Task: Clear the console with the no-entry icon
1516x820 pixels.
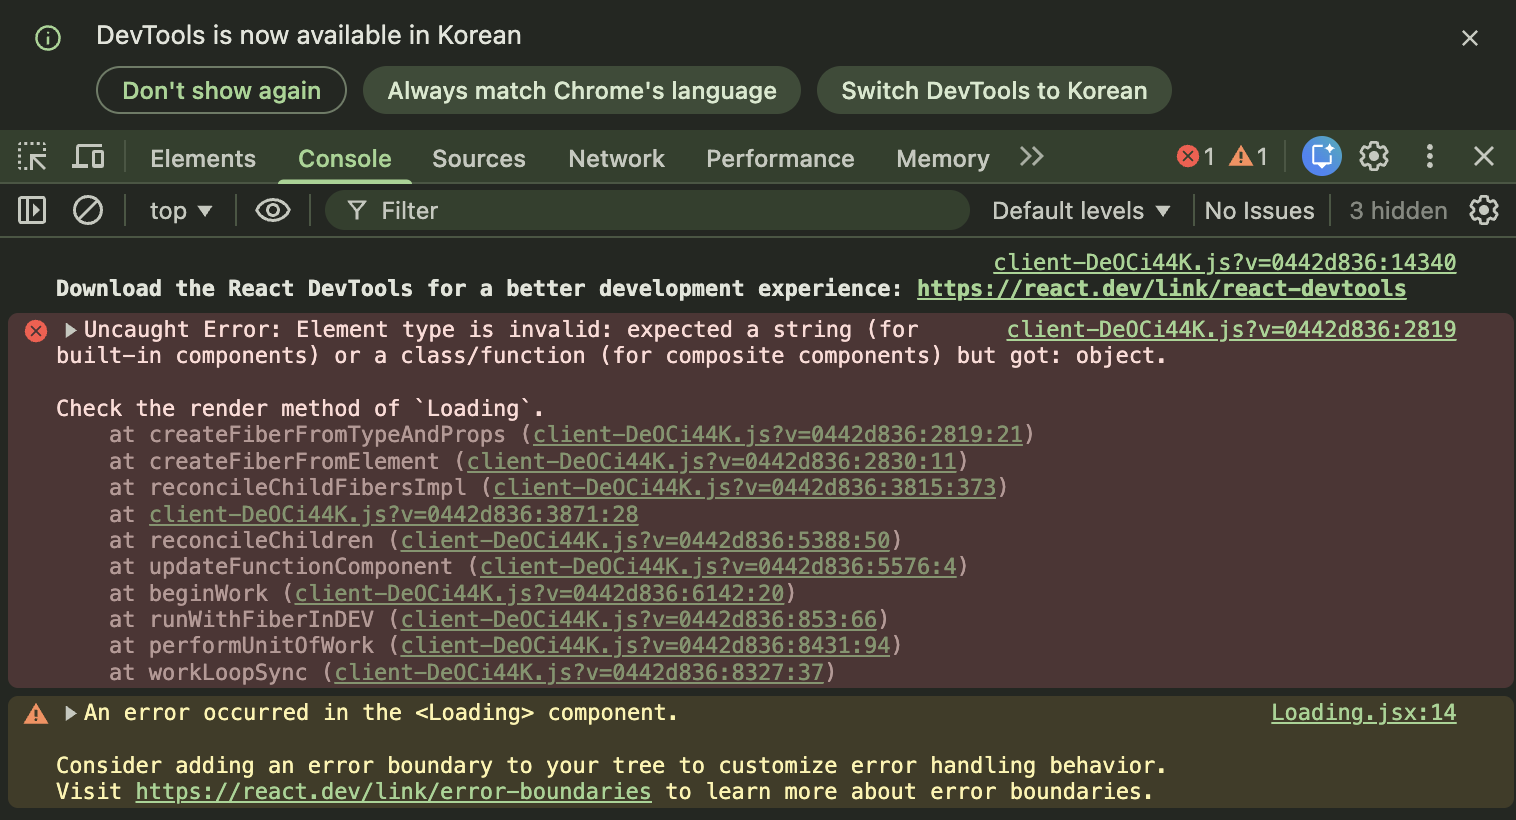Action: [x=88, y=210]
